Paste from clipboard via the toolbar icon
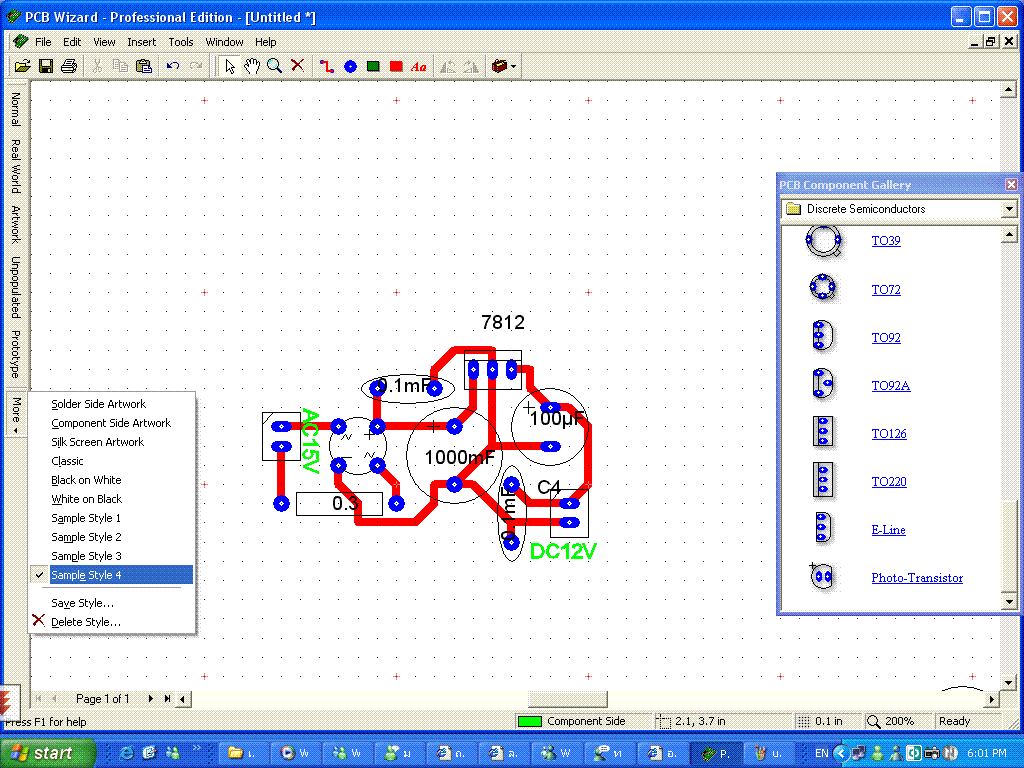 click(143, 66)
